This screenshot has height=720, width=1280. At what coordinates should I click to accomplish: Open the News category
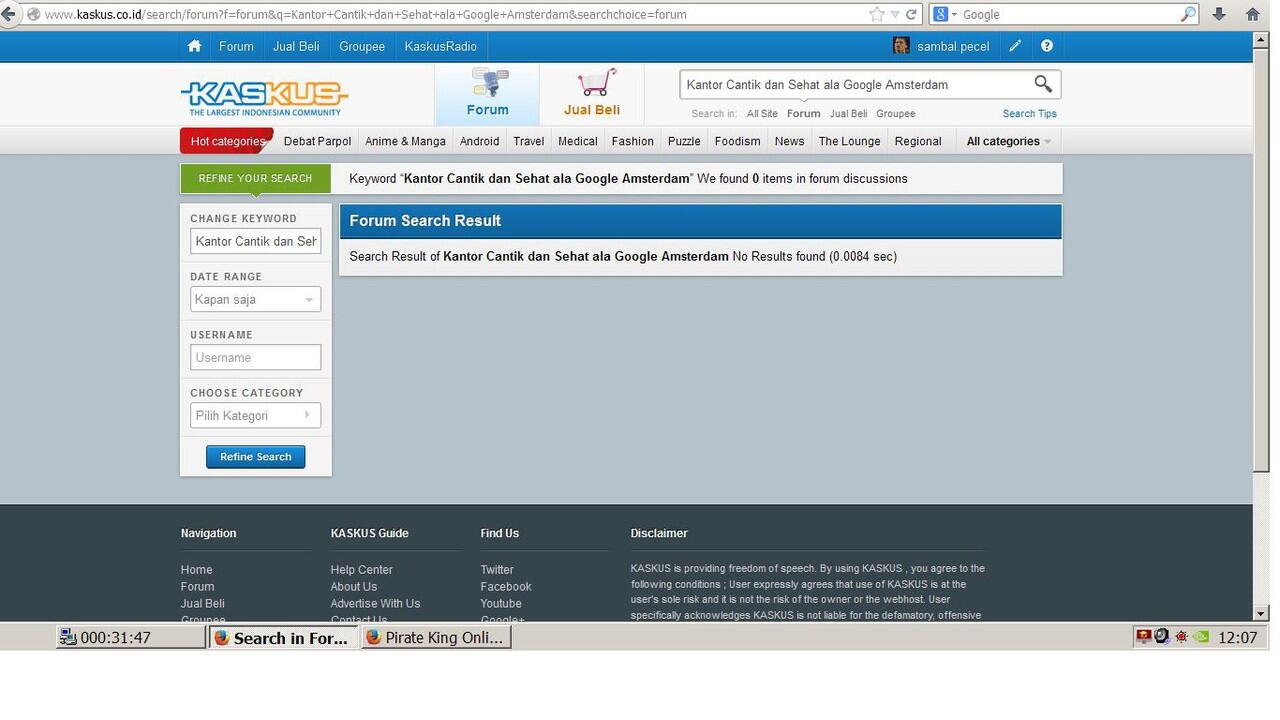(x=789, y=141)
